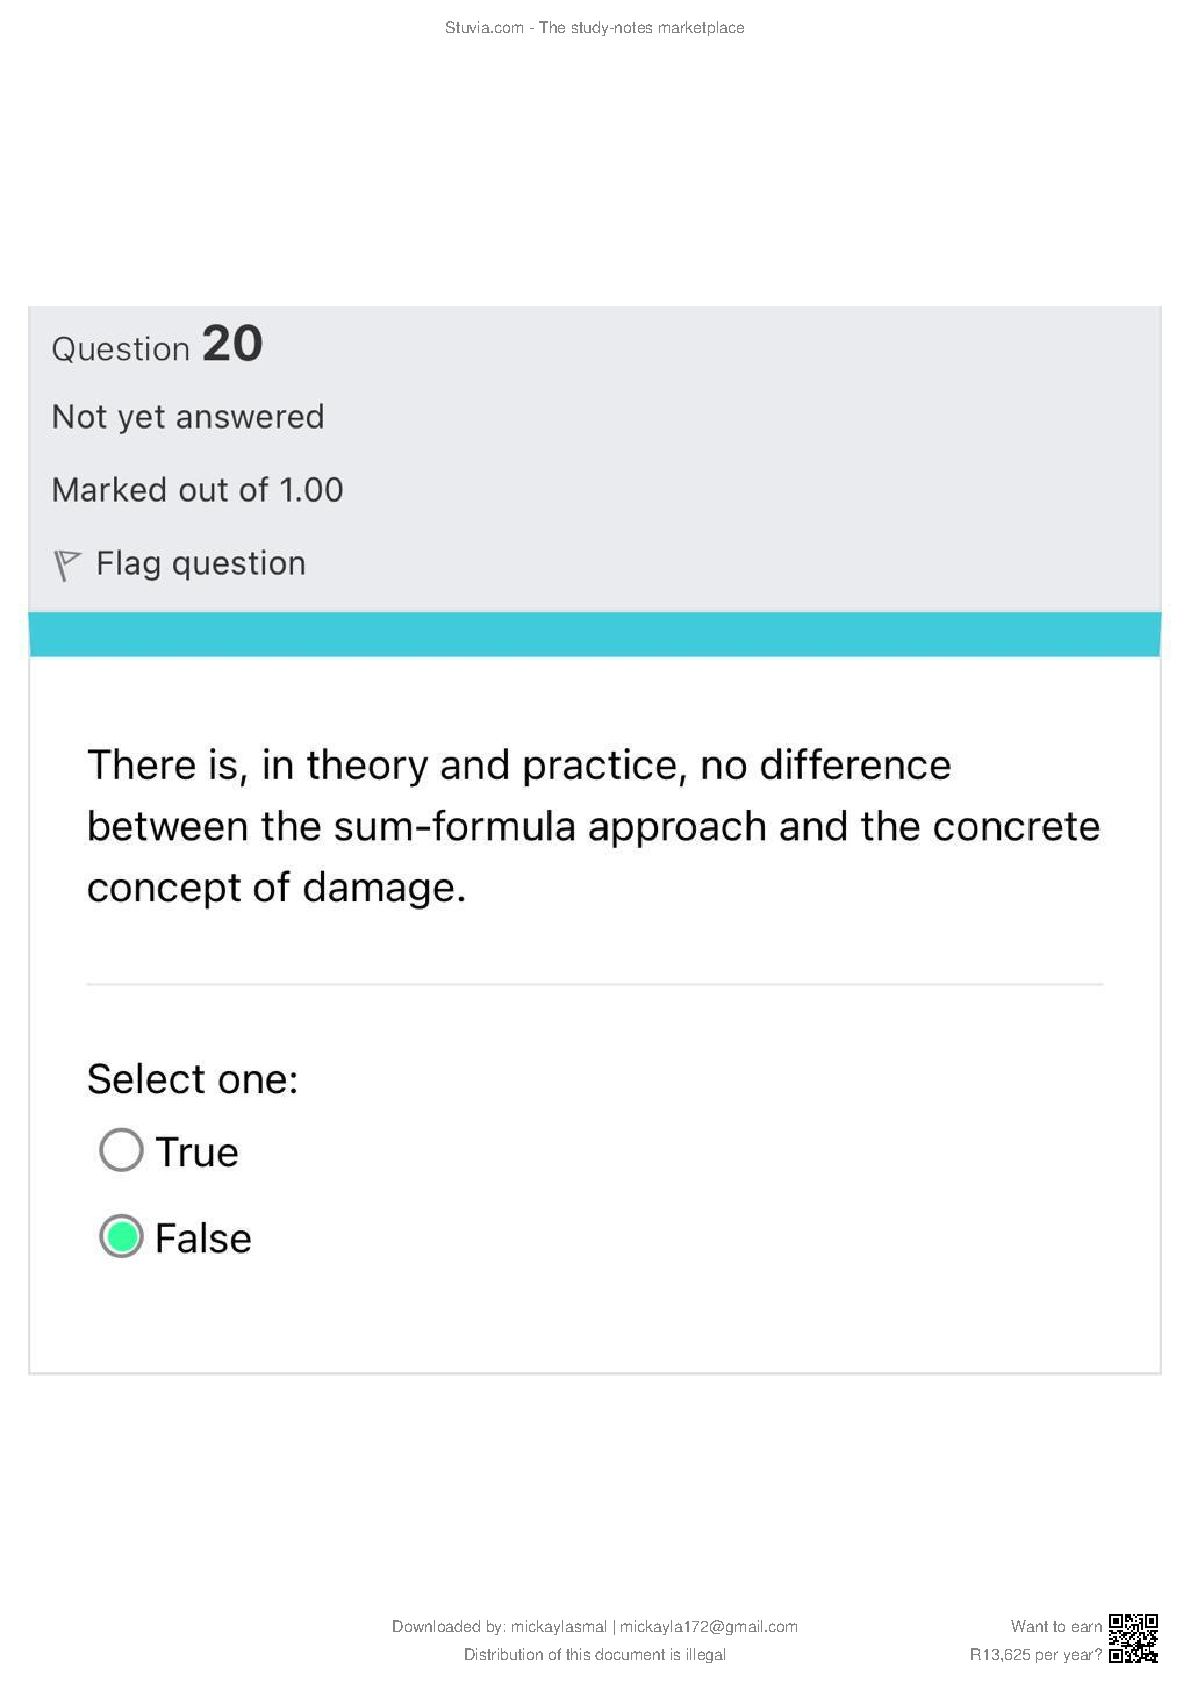Viewport: 1191px width, 1684px height.
Task: Click the large number 20
Action: [232, 344]
